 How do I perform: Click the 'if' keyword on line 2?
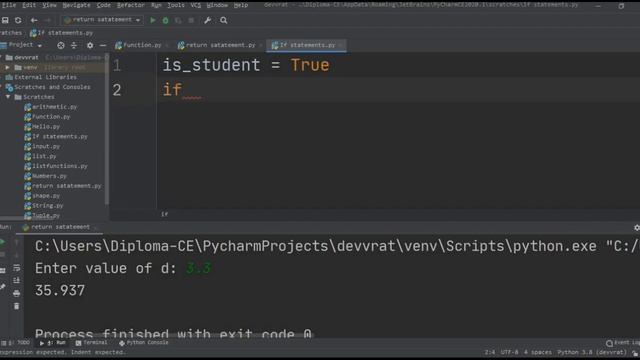click(172, 89)
